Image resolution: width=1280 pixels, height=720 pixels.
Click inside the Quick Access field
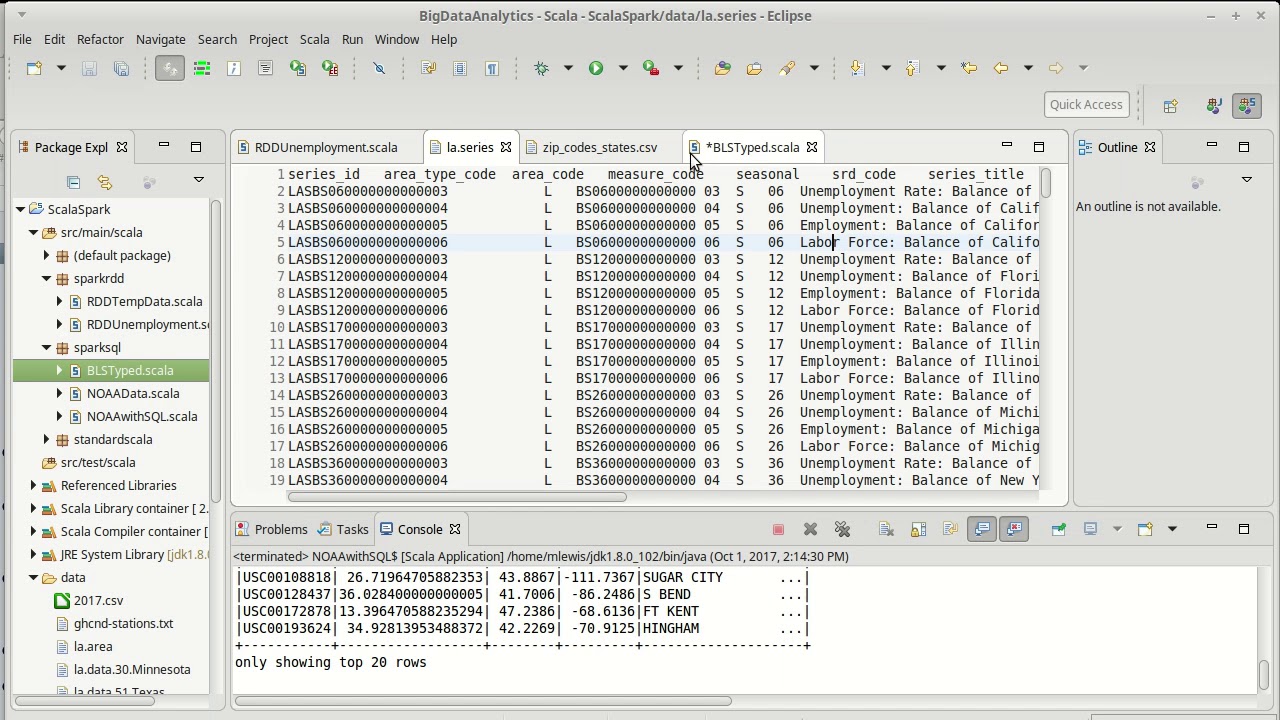(x=1086, y=105)
